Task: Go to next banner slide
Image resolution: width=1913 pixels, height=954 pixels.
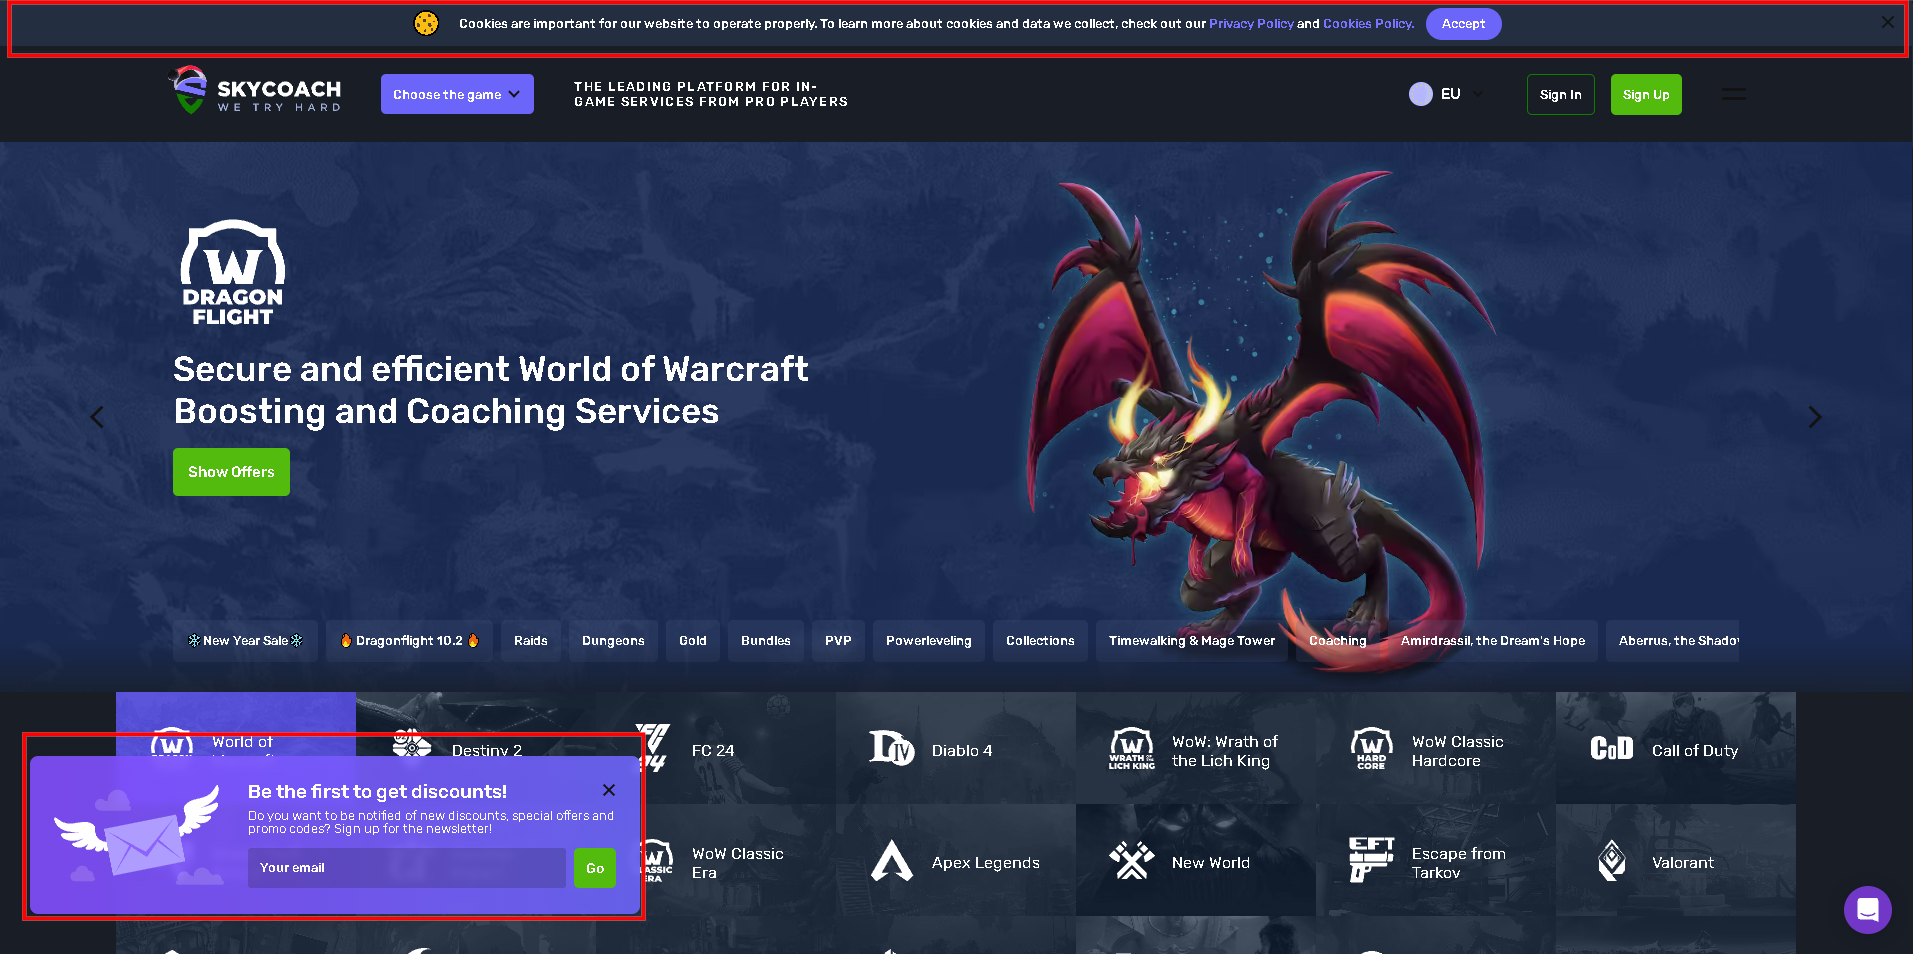Action: tap(1814, 417)
